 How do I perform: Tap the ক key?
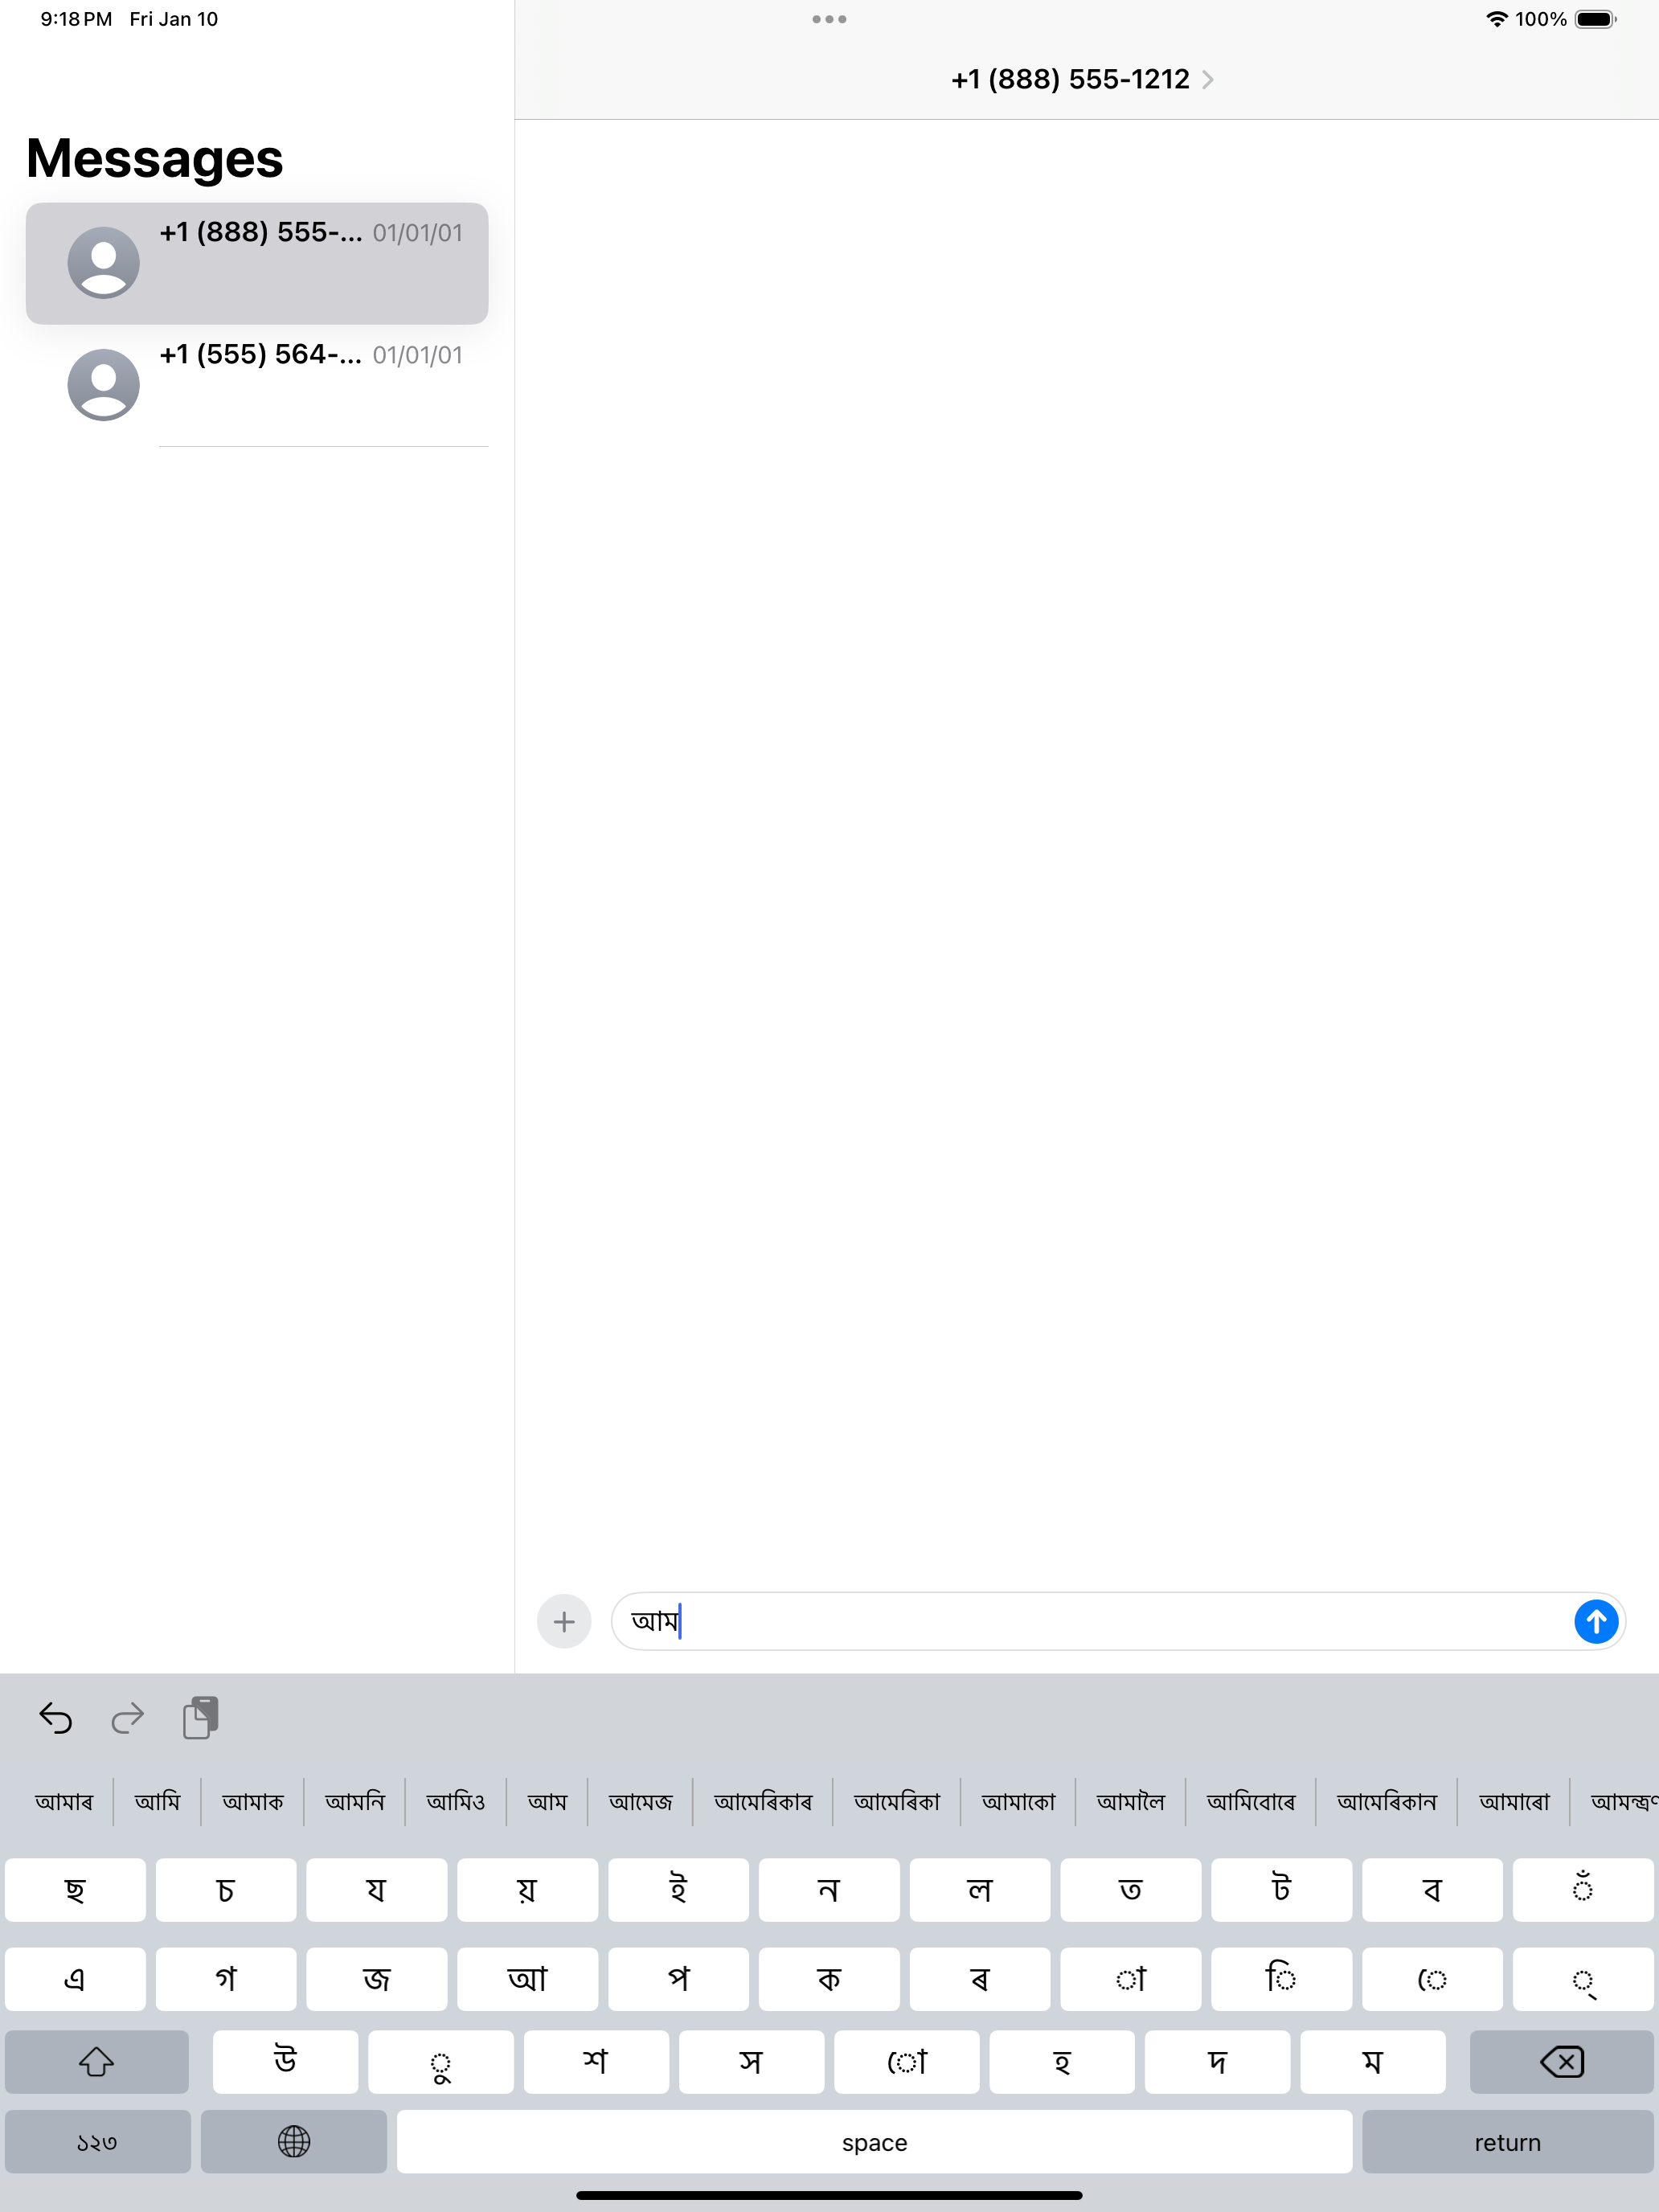(x=829, y=1979)
